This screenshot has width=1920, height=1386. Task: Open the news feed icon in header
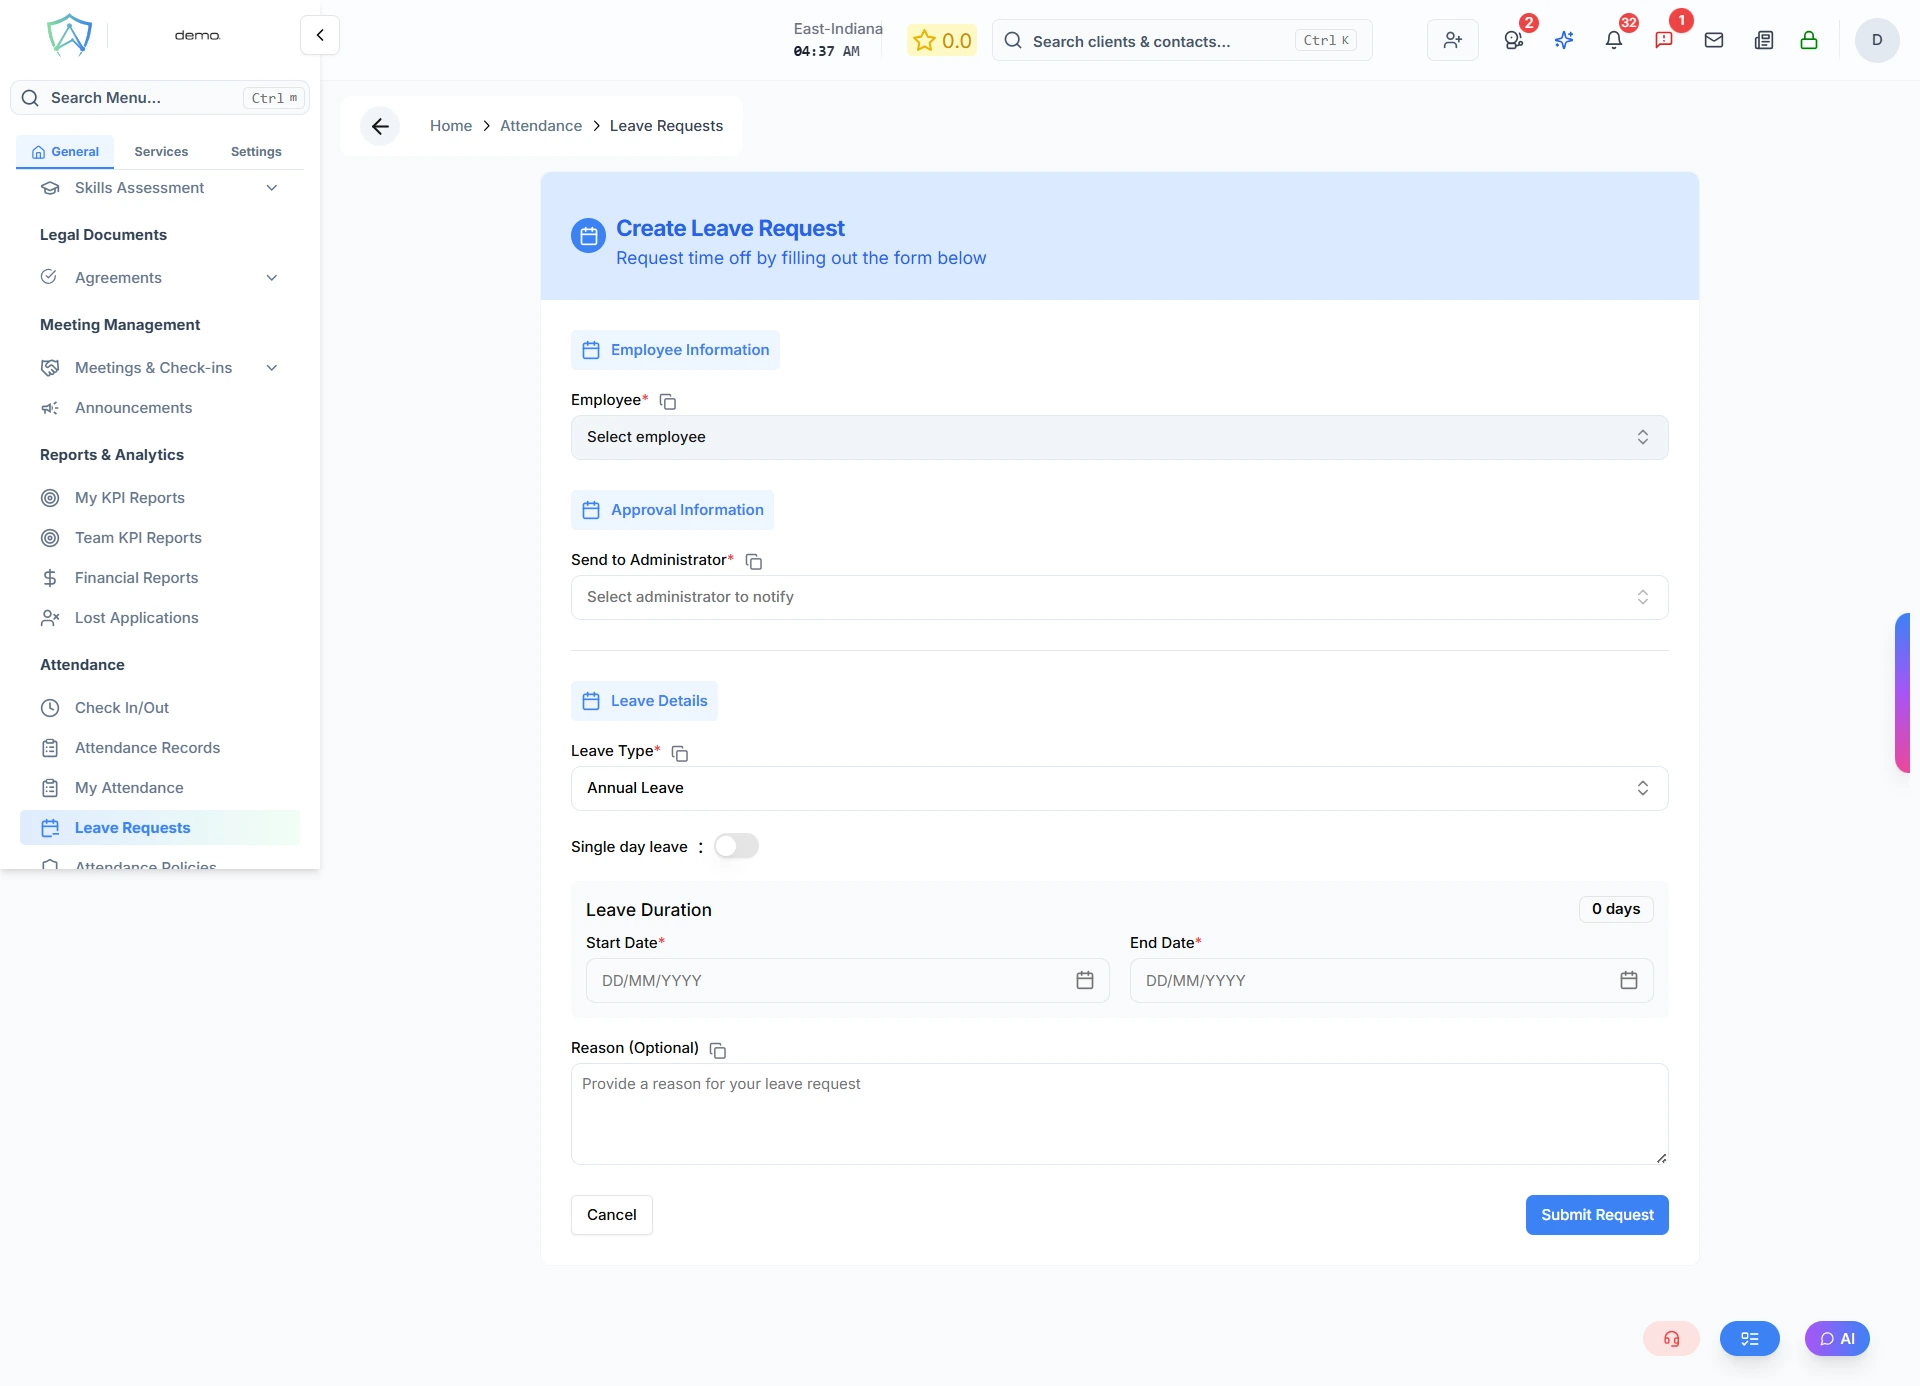pyautogui.click(x=1763, y=40)
